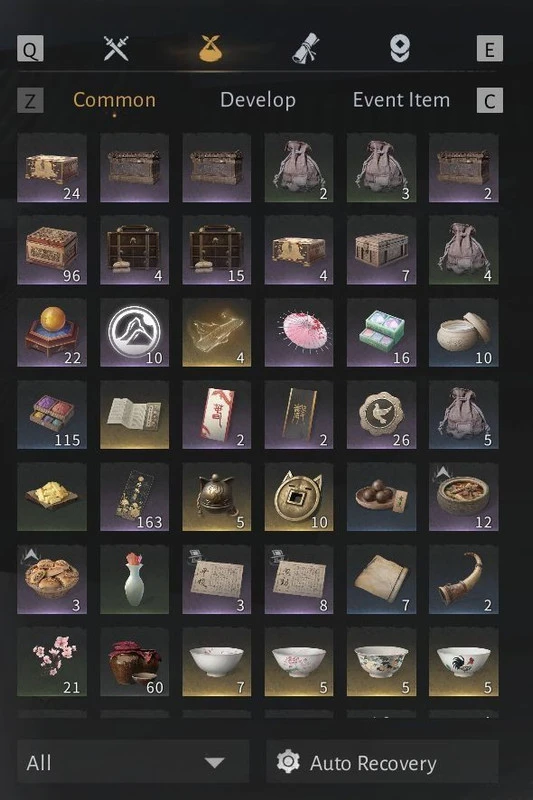Switch to the Develop tab
The width and height of the screenshot is (533, 800).
258,100
